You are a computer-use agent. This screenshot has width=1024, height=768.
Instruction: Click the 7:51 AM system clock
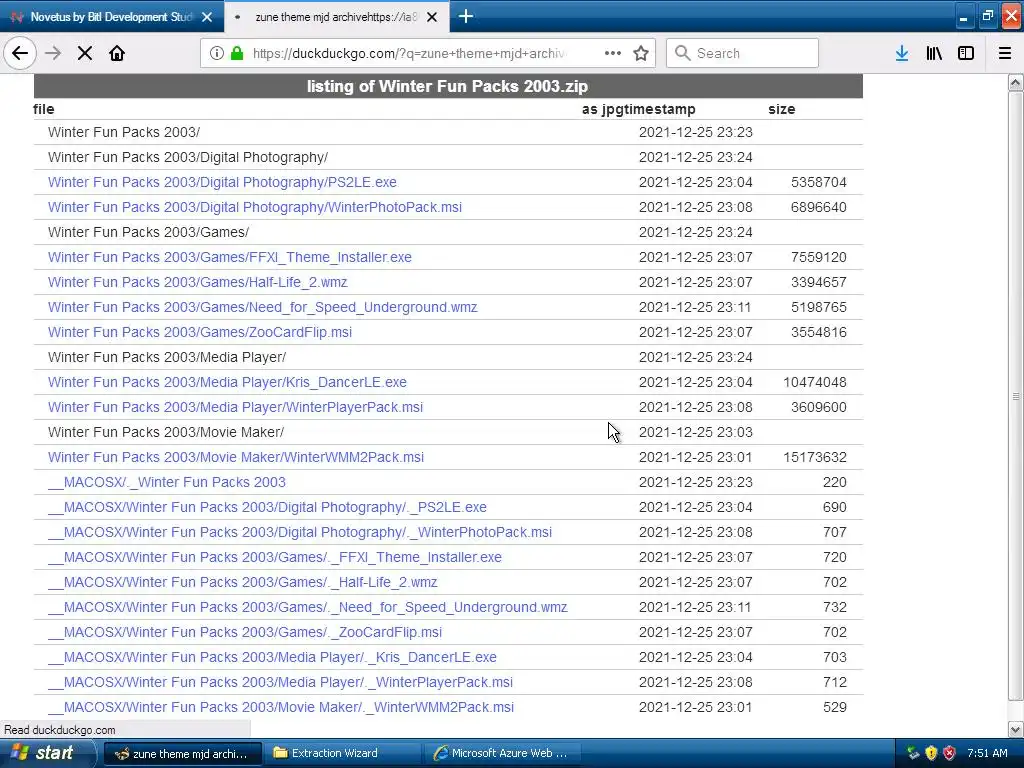987,753
